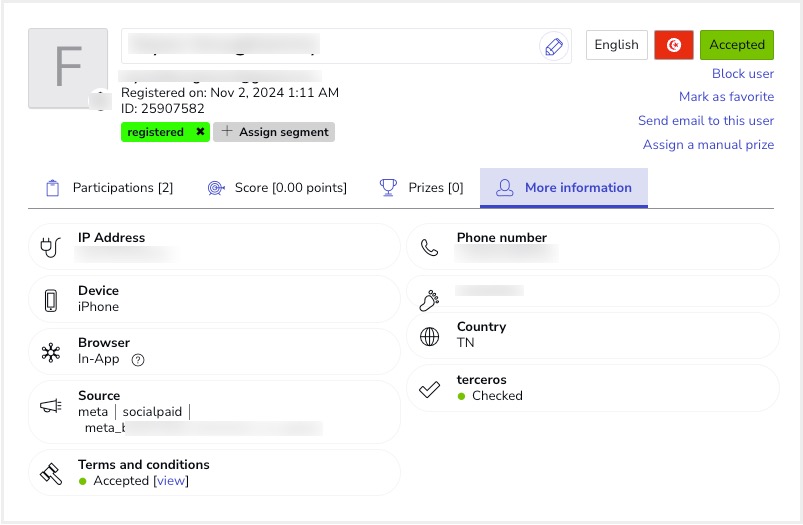Open the Participations [2] tab
This screenshot has width=803, height=525.
pos(109,188)
